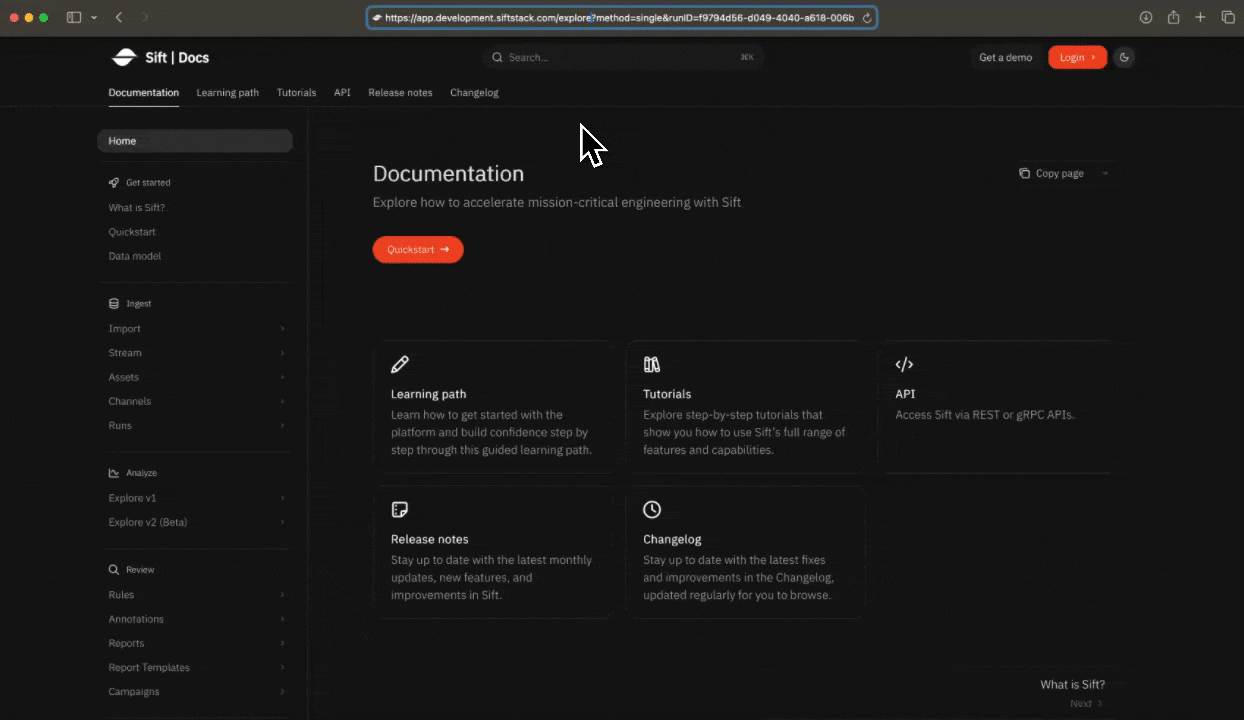Expand the Assets section chevron
1244x720 pixels.
pos(282,377)
